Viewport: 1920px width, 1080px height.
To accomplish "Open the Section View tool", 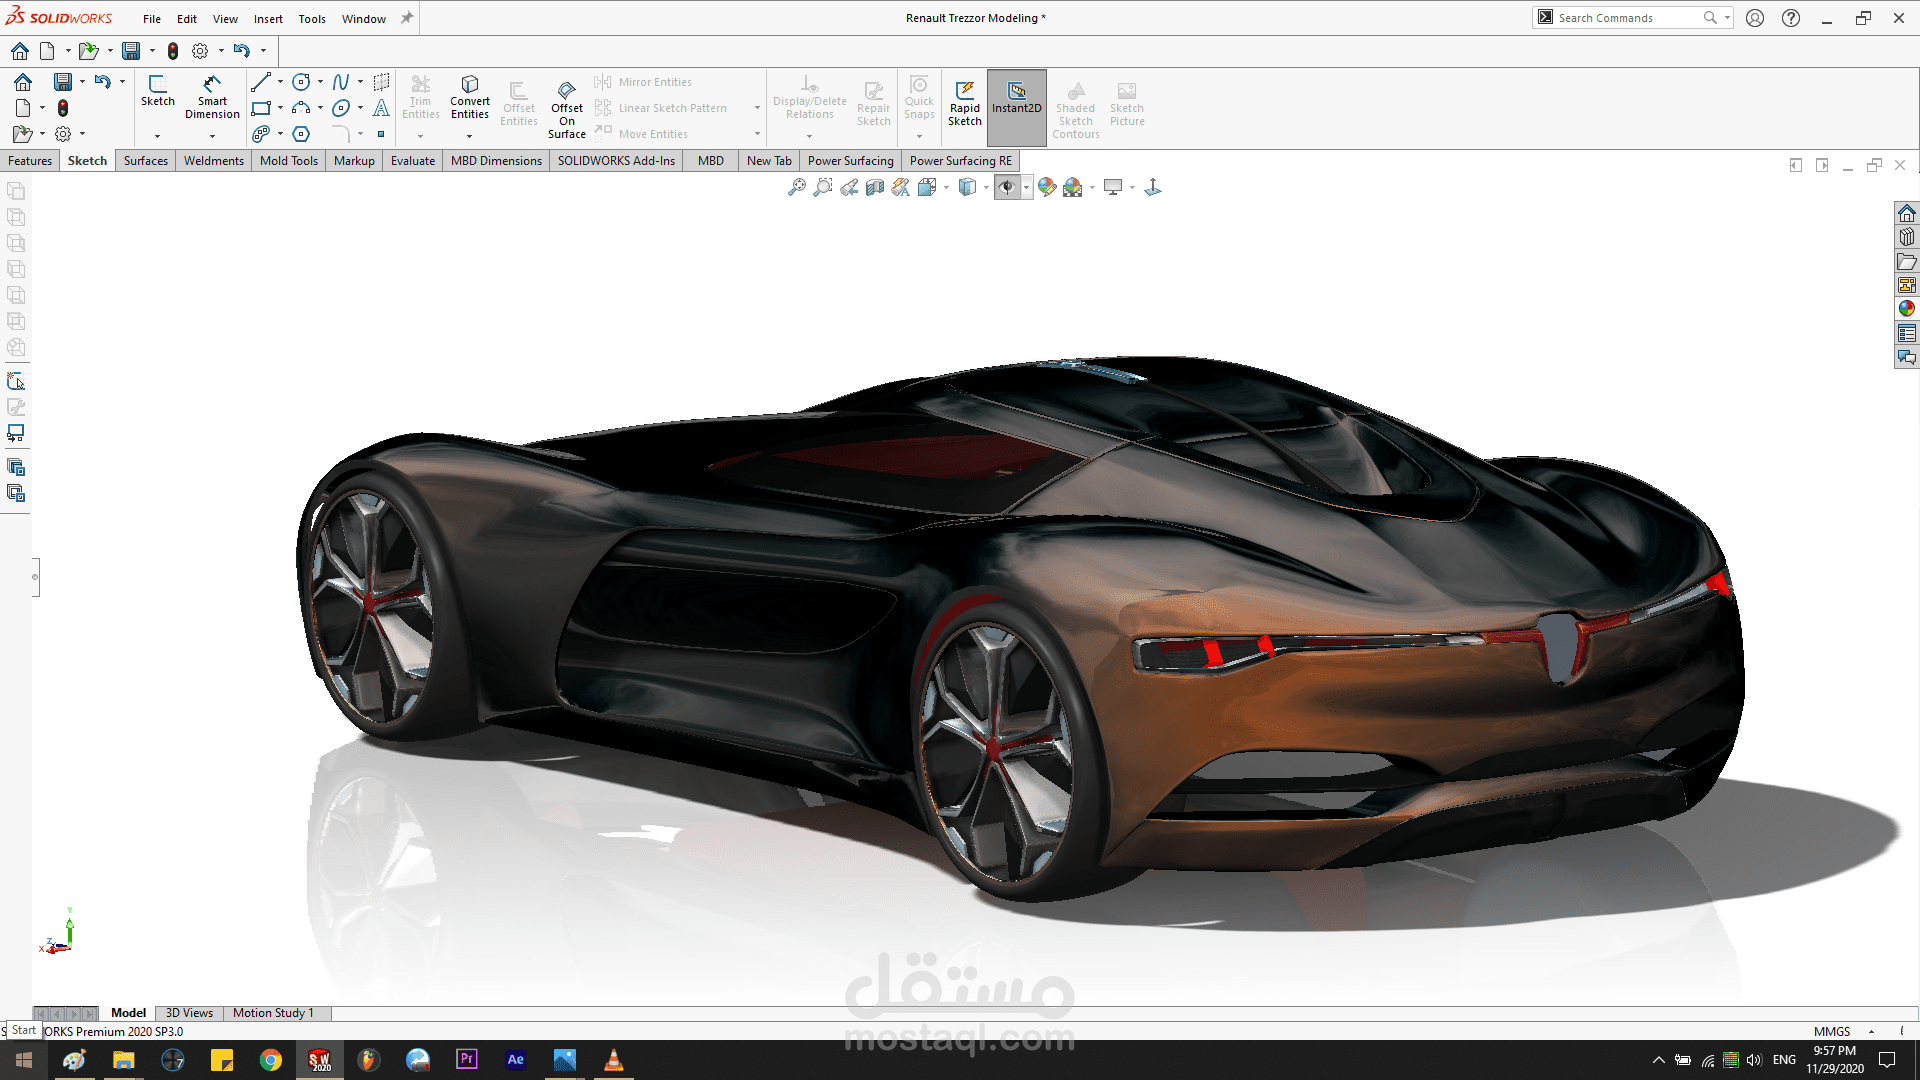I will coord(875,187).
